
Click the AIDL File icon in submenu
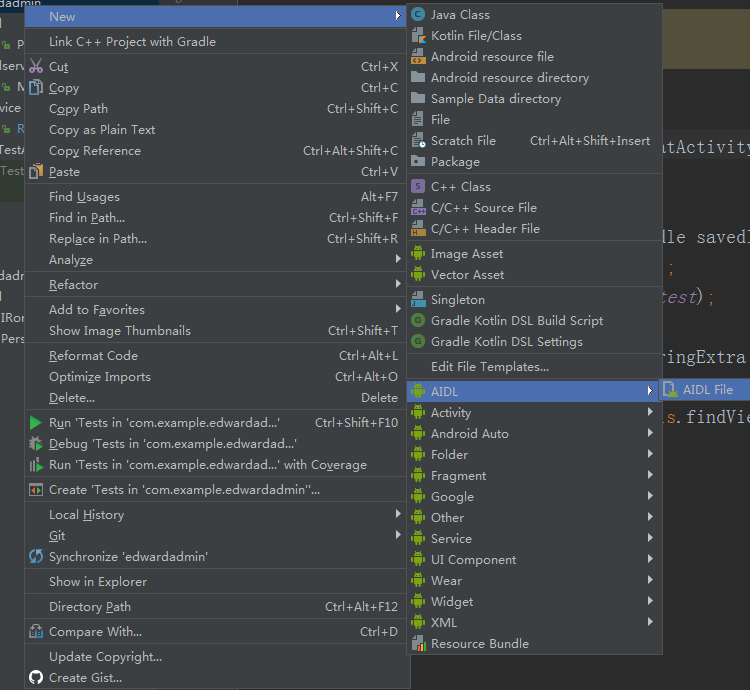(670, 390)
